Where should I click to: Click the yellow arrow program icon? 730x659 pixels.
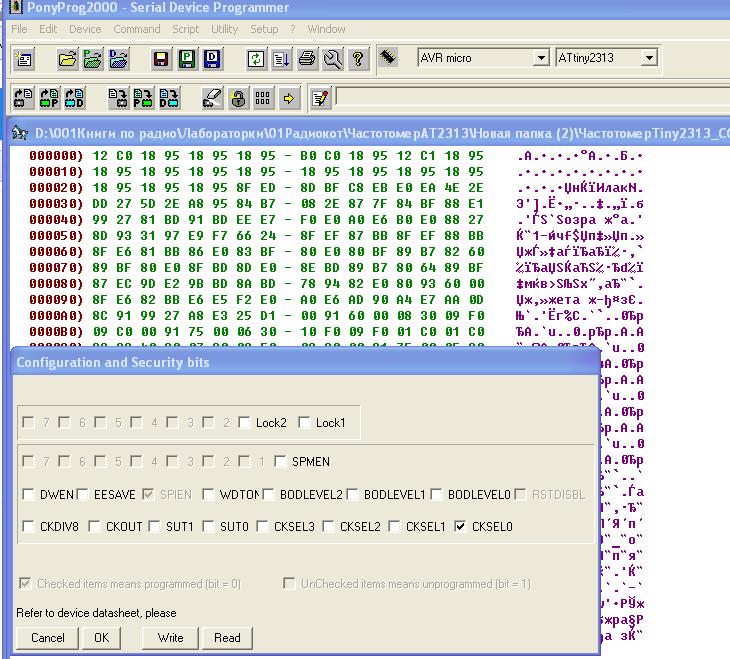289,98
